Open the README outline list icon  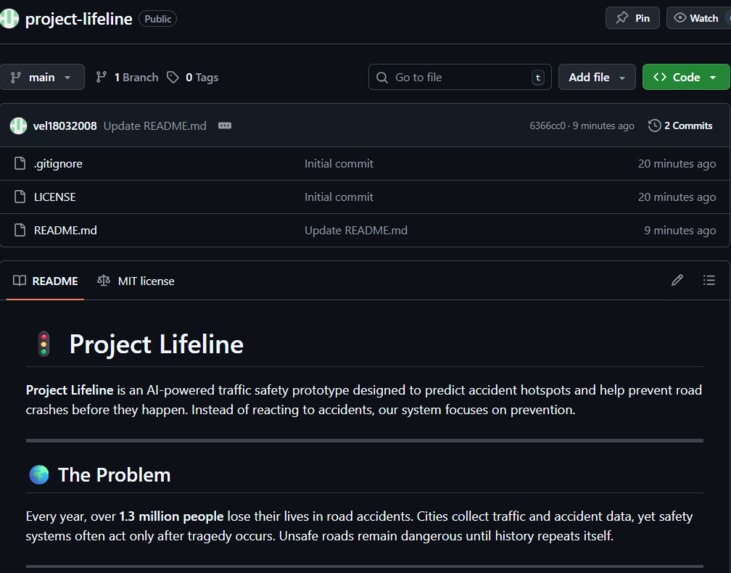click(709, 280)
